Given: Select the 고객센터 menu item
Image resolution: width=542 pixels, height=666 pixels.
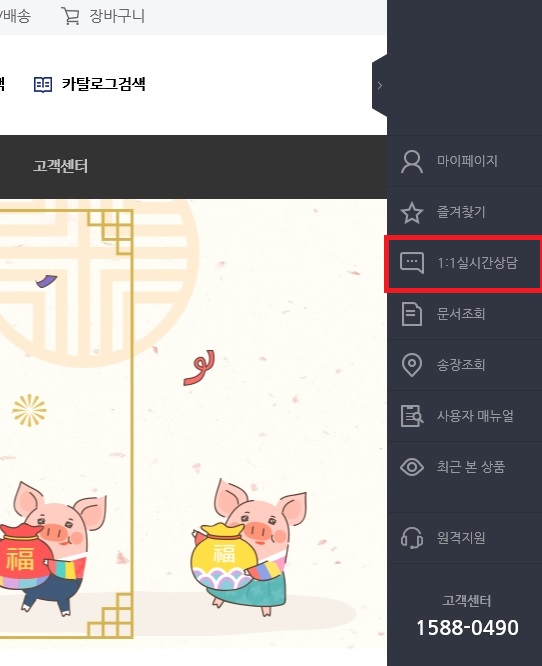Looking at the screenshot, I should [x=60, y=166].
